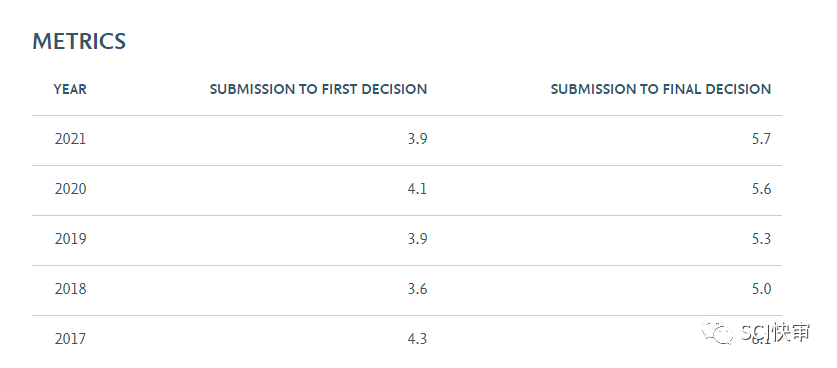The image size is (837, 368).
Task: Click the 2021 first decision value 3.9
Action: pyautogui.click(x=417, y=139)
